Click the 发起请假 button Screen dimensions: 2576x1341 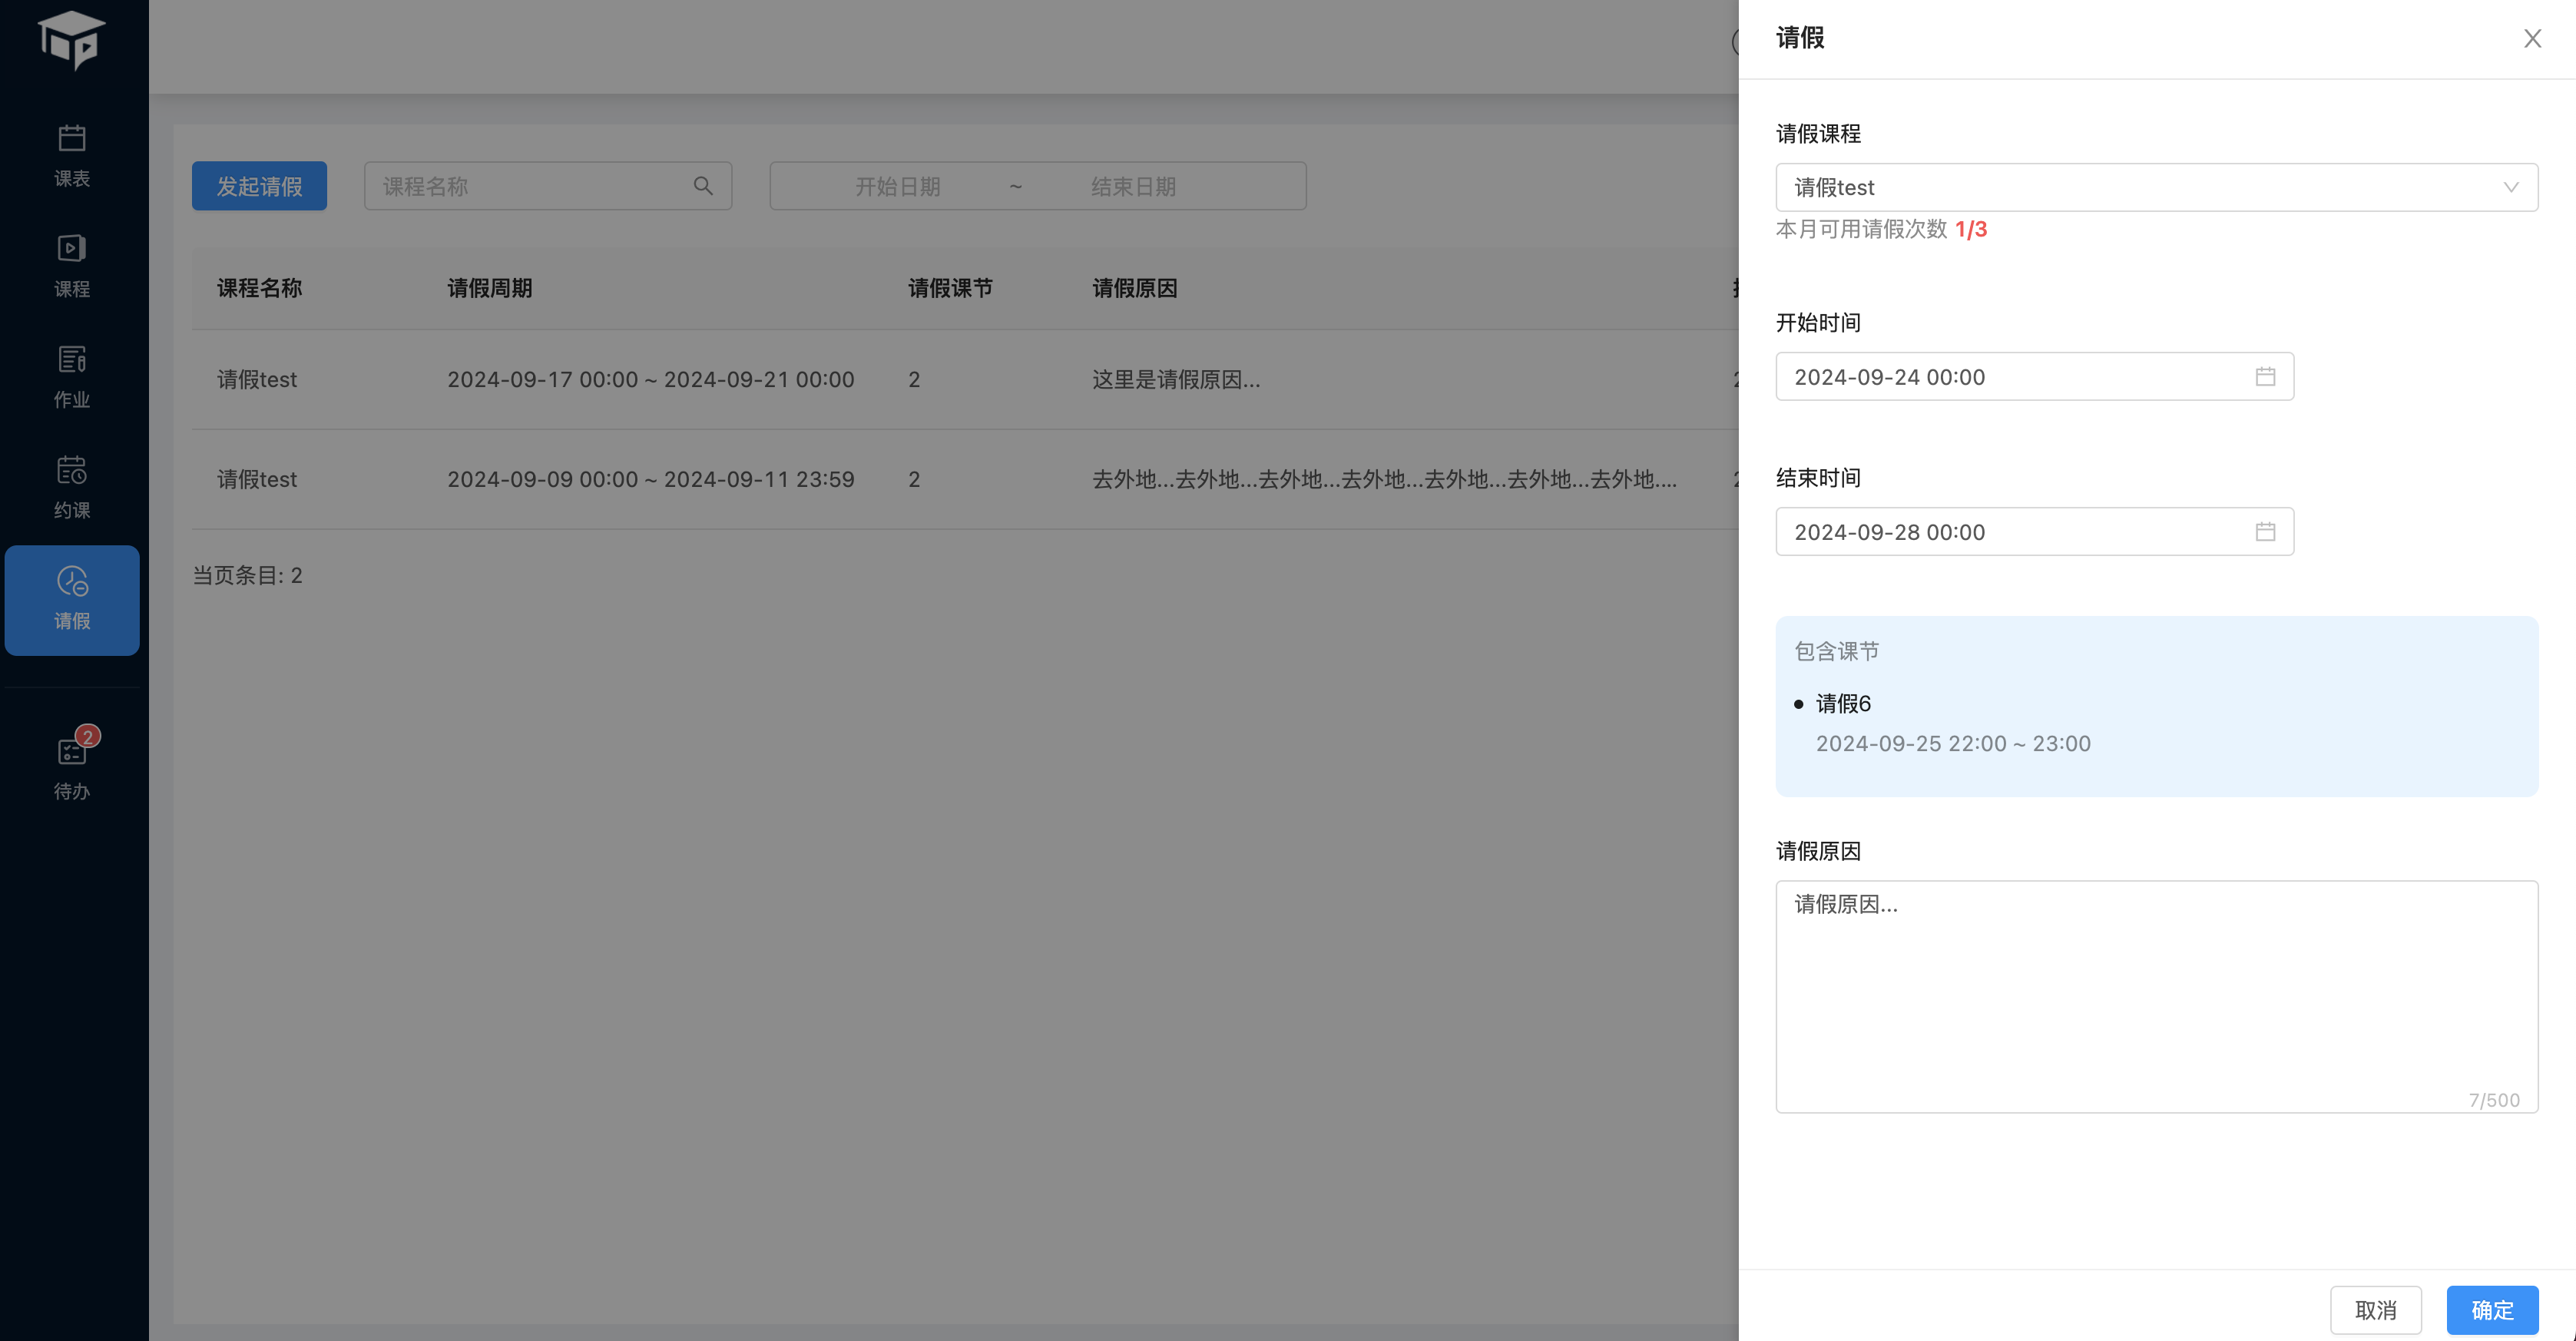coord(259,186)
